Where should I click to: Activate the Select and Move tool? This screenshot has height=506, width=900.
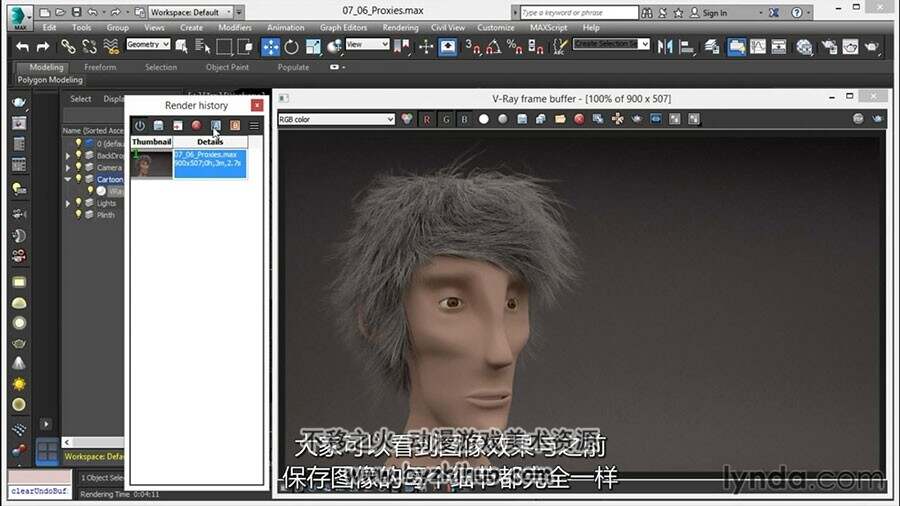point(270,46)
